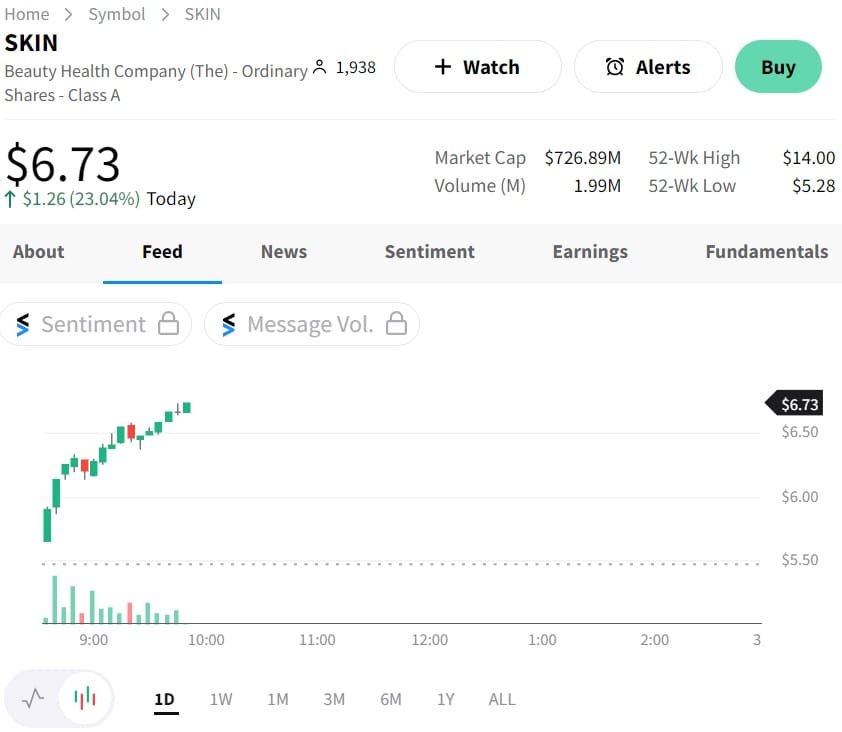Click the plus icon on Watch
Image resolution: width=842 pixels, height=732 pixels.
(x=443, y=67)
